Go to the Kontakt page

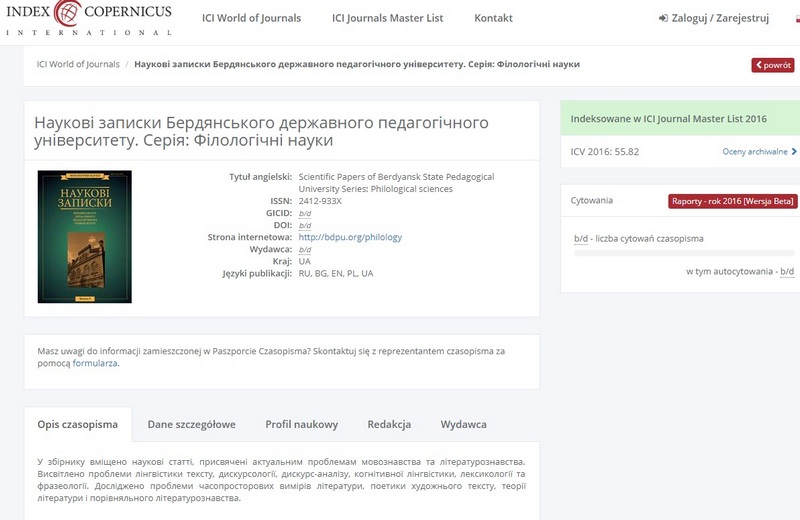click(x=493, y=18)
